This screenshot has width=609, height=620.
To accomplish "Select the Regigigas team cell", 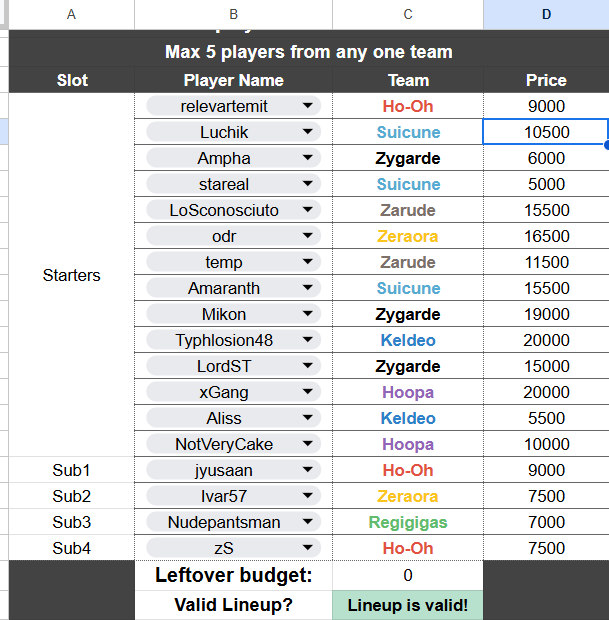I will pos(408,522).
